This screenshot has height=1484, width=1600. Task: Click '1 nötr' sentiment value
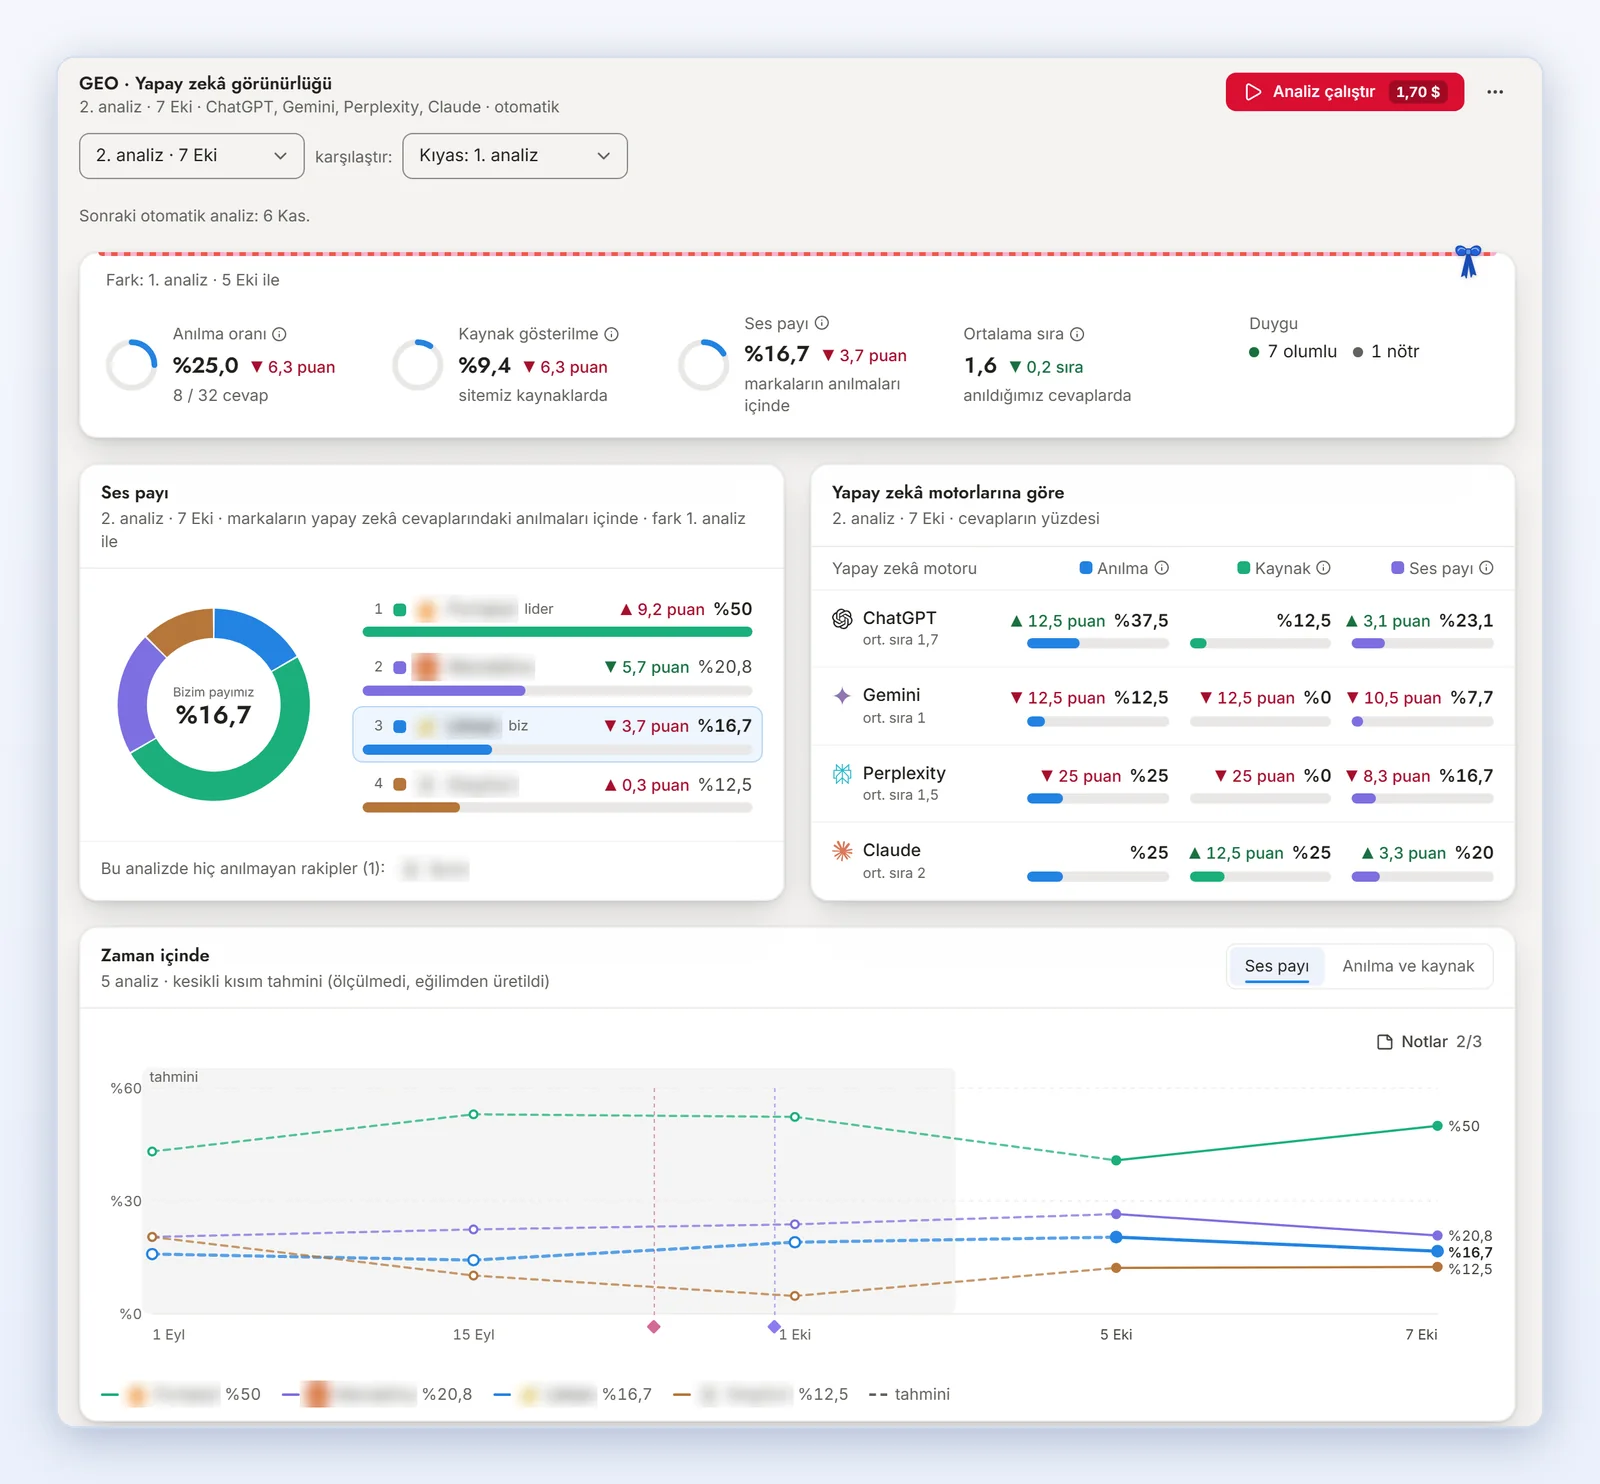pyautogui.click(x=1386, y=352)
